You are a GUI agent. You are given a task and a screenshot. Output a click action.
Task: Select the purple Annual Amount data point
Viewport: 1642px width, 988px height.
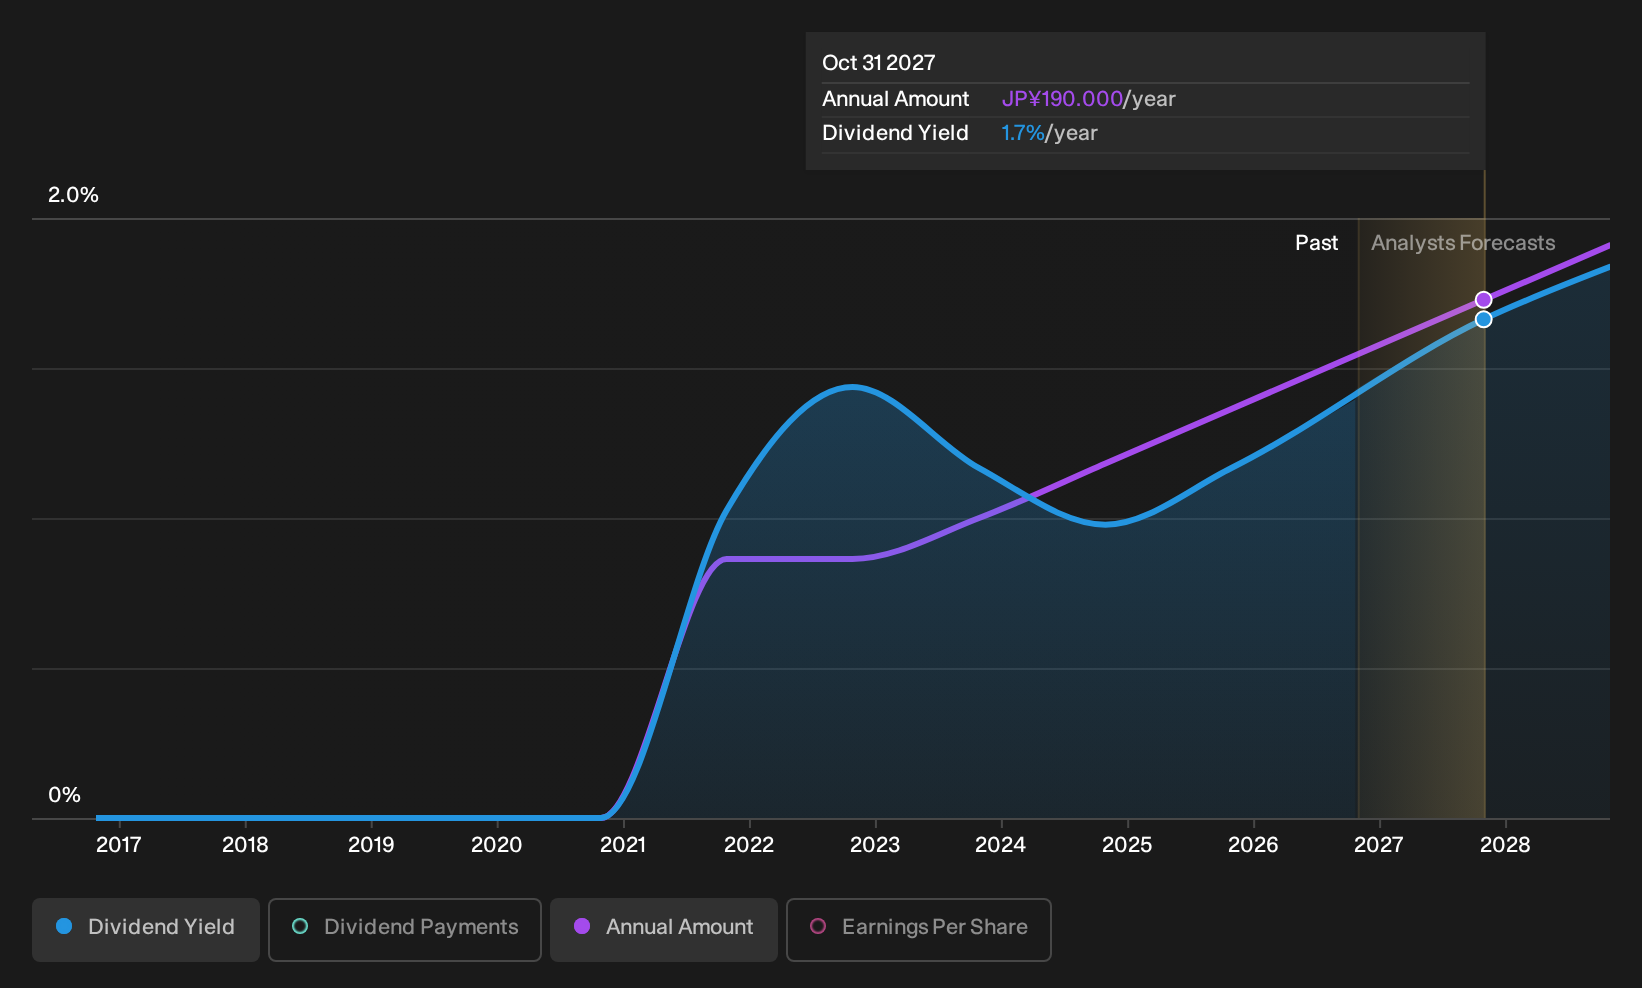click(x=1484, y=300)
